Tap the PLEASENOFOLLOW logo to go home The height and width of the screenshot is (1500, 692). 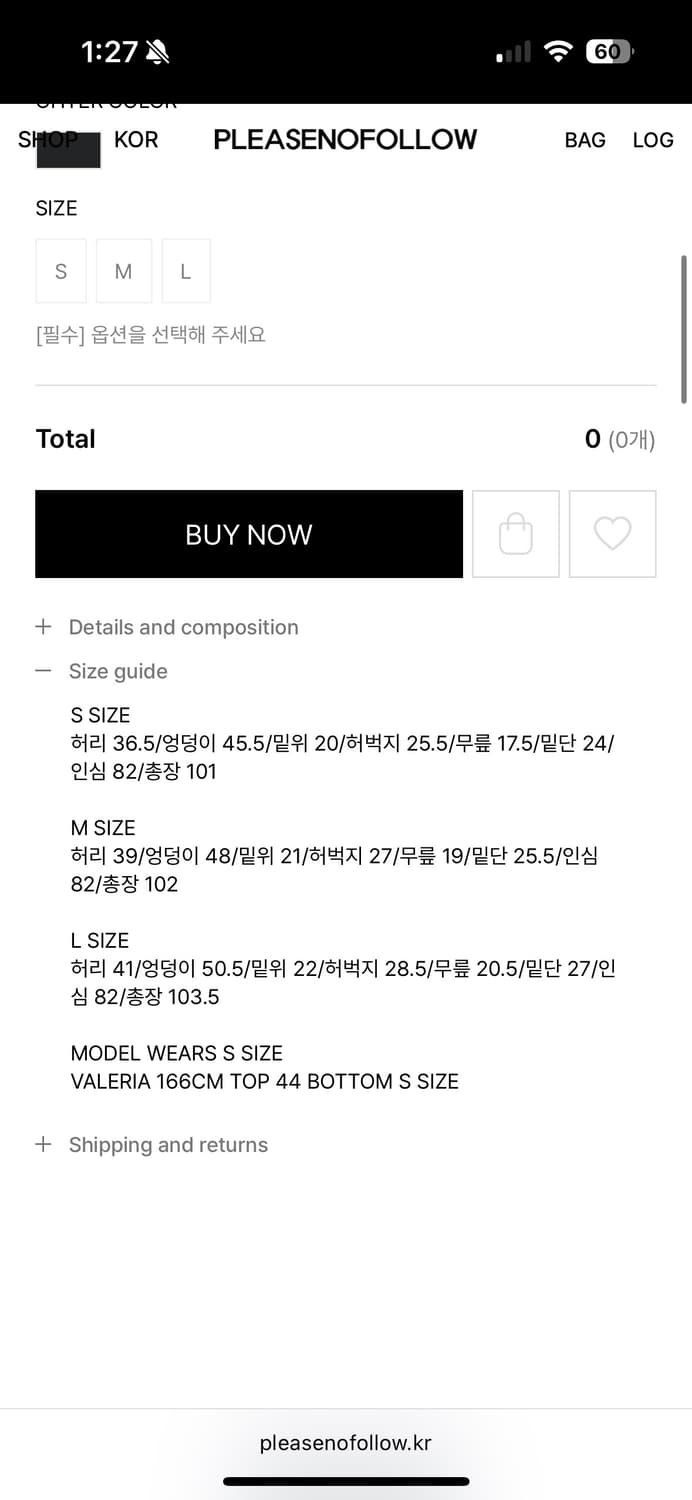click(x=345, y=140)
